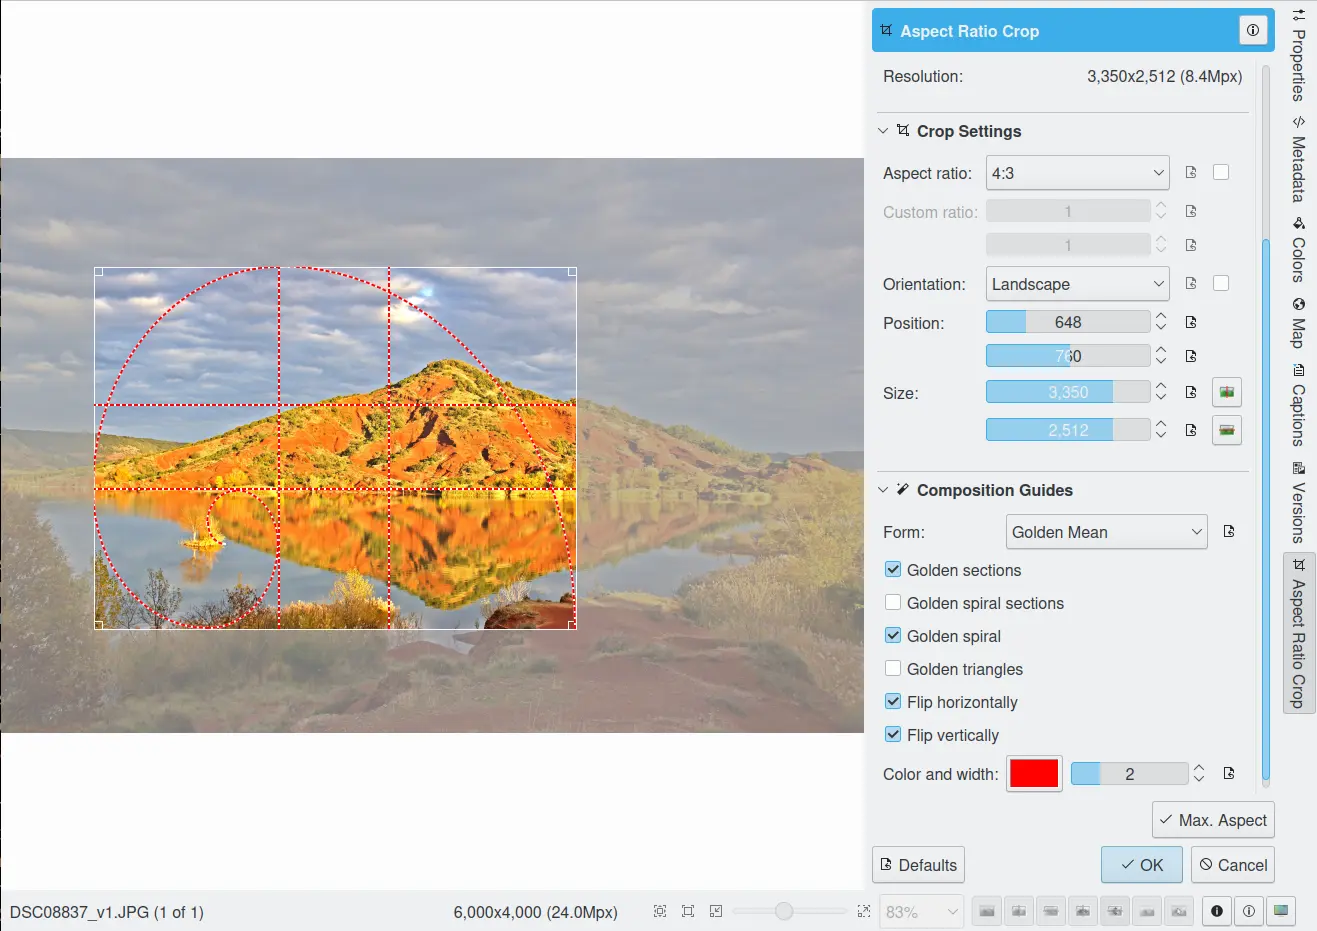
Task: Toggle the Flip horizontally checkbox
Action: [893, 702]
